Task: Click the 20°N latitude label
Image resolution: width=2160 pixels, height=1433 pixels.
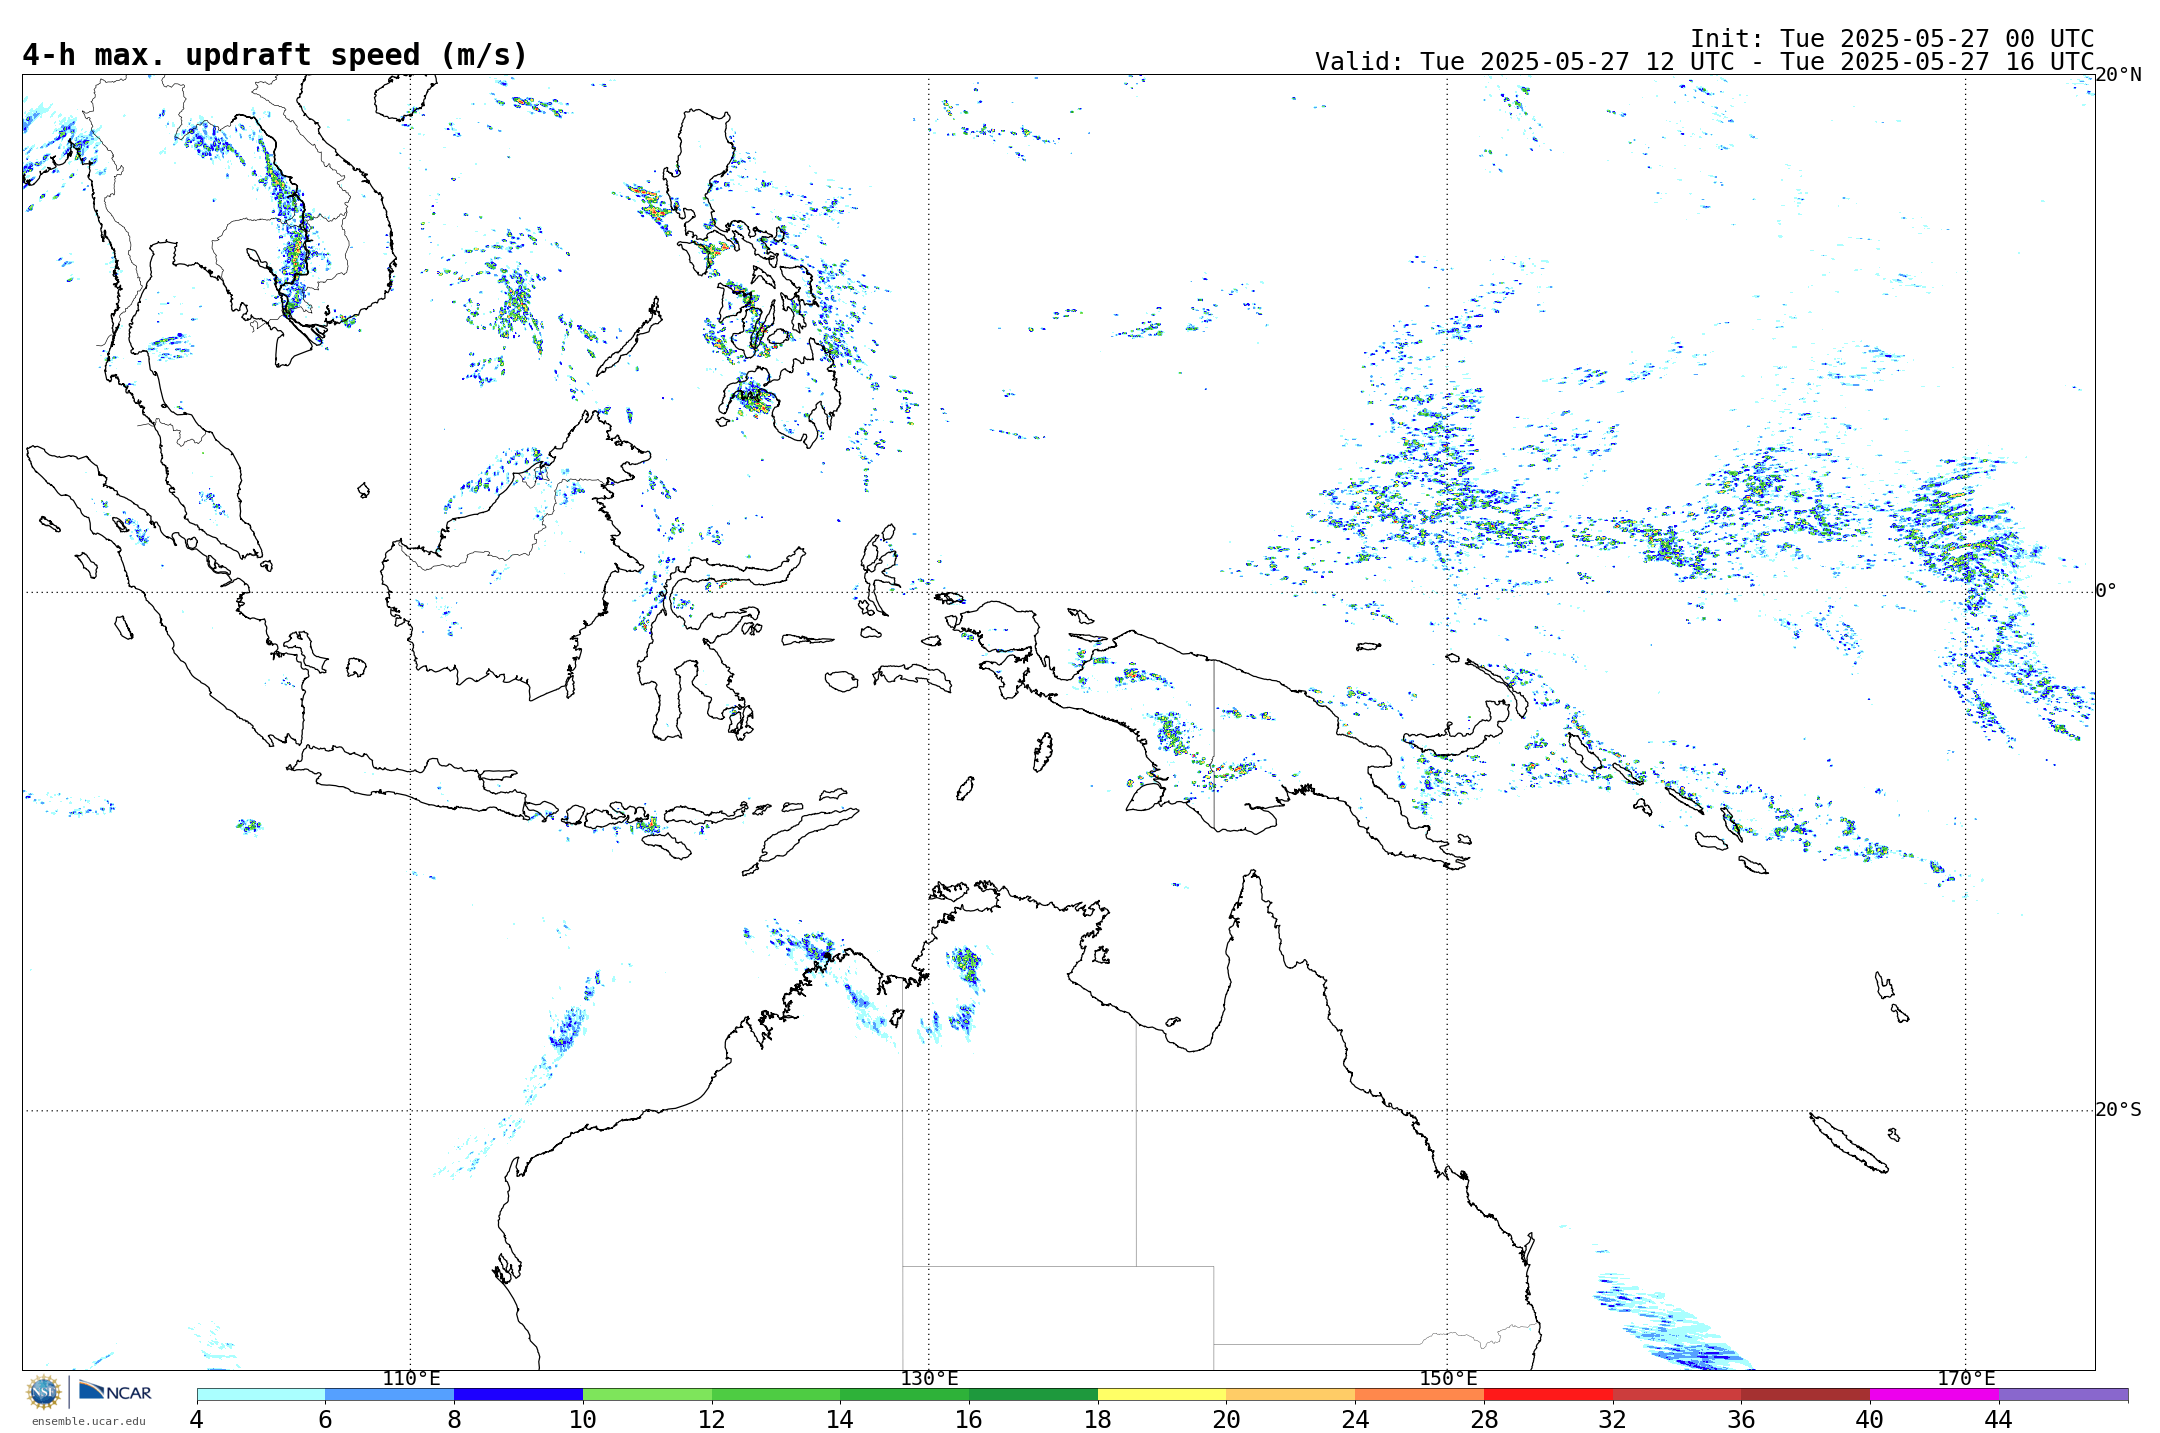Action: pyautogui.click(x=2118, y=75)
